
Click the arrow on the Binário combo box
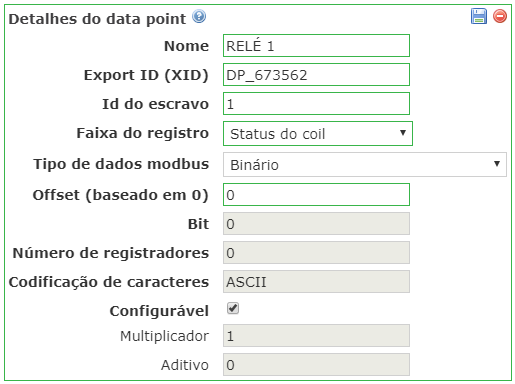[x=497, y=164]
